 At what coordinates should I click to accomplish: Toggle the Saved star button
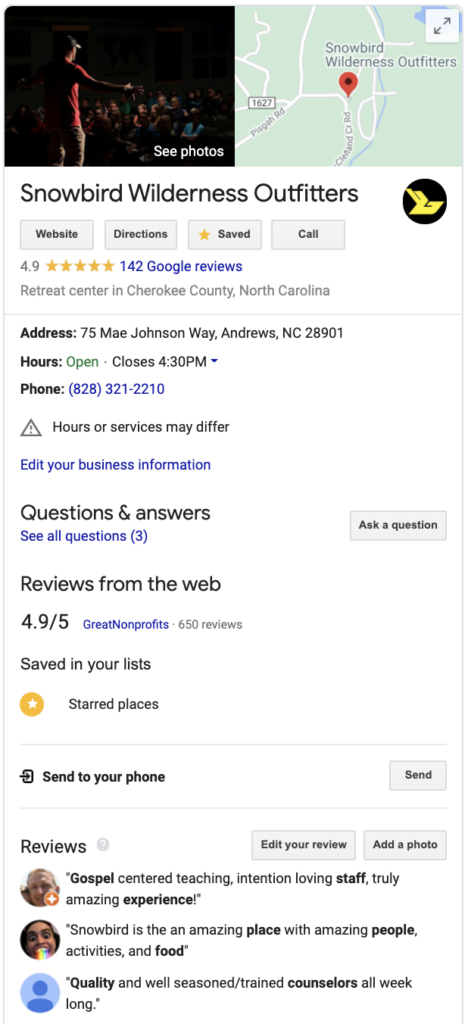coord(225,234)
